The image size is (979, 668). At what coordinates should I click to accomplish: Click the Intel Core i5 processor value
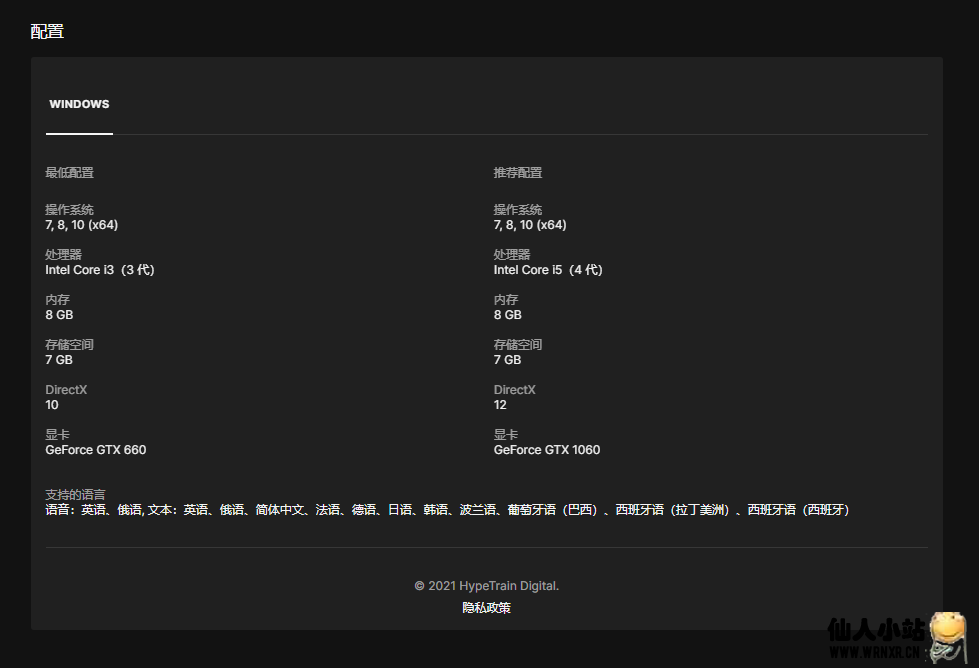pos(547,270)
